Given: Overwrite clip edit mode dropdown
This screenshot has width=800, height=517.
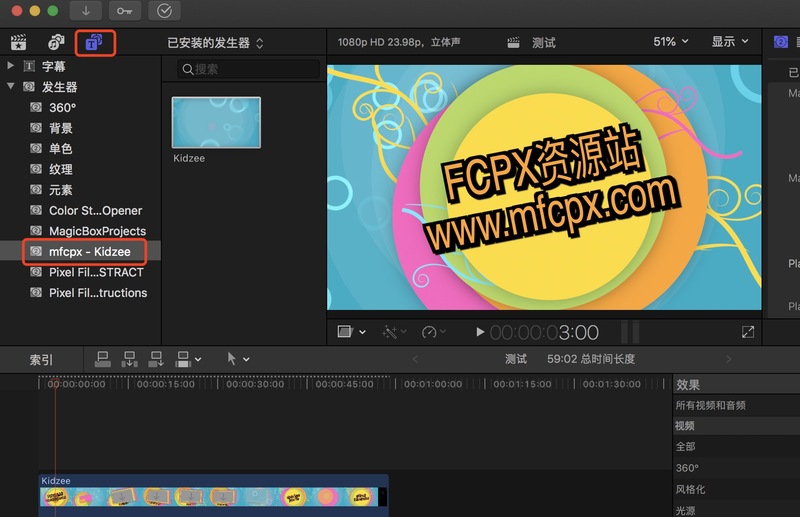Looking at the screenshot, I should click(x=188, y=359).
